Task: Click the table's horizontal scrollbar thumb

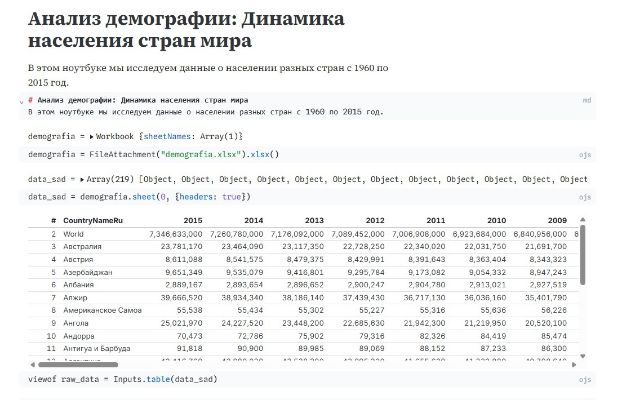Action: pos(78,364)
